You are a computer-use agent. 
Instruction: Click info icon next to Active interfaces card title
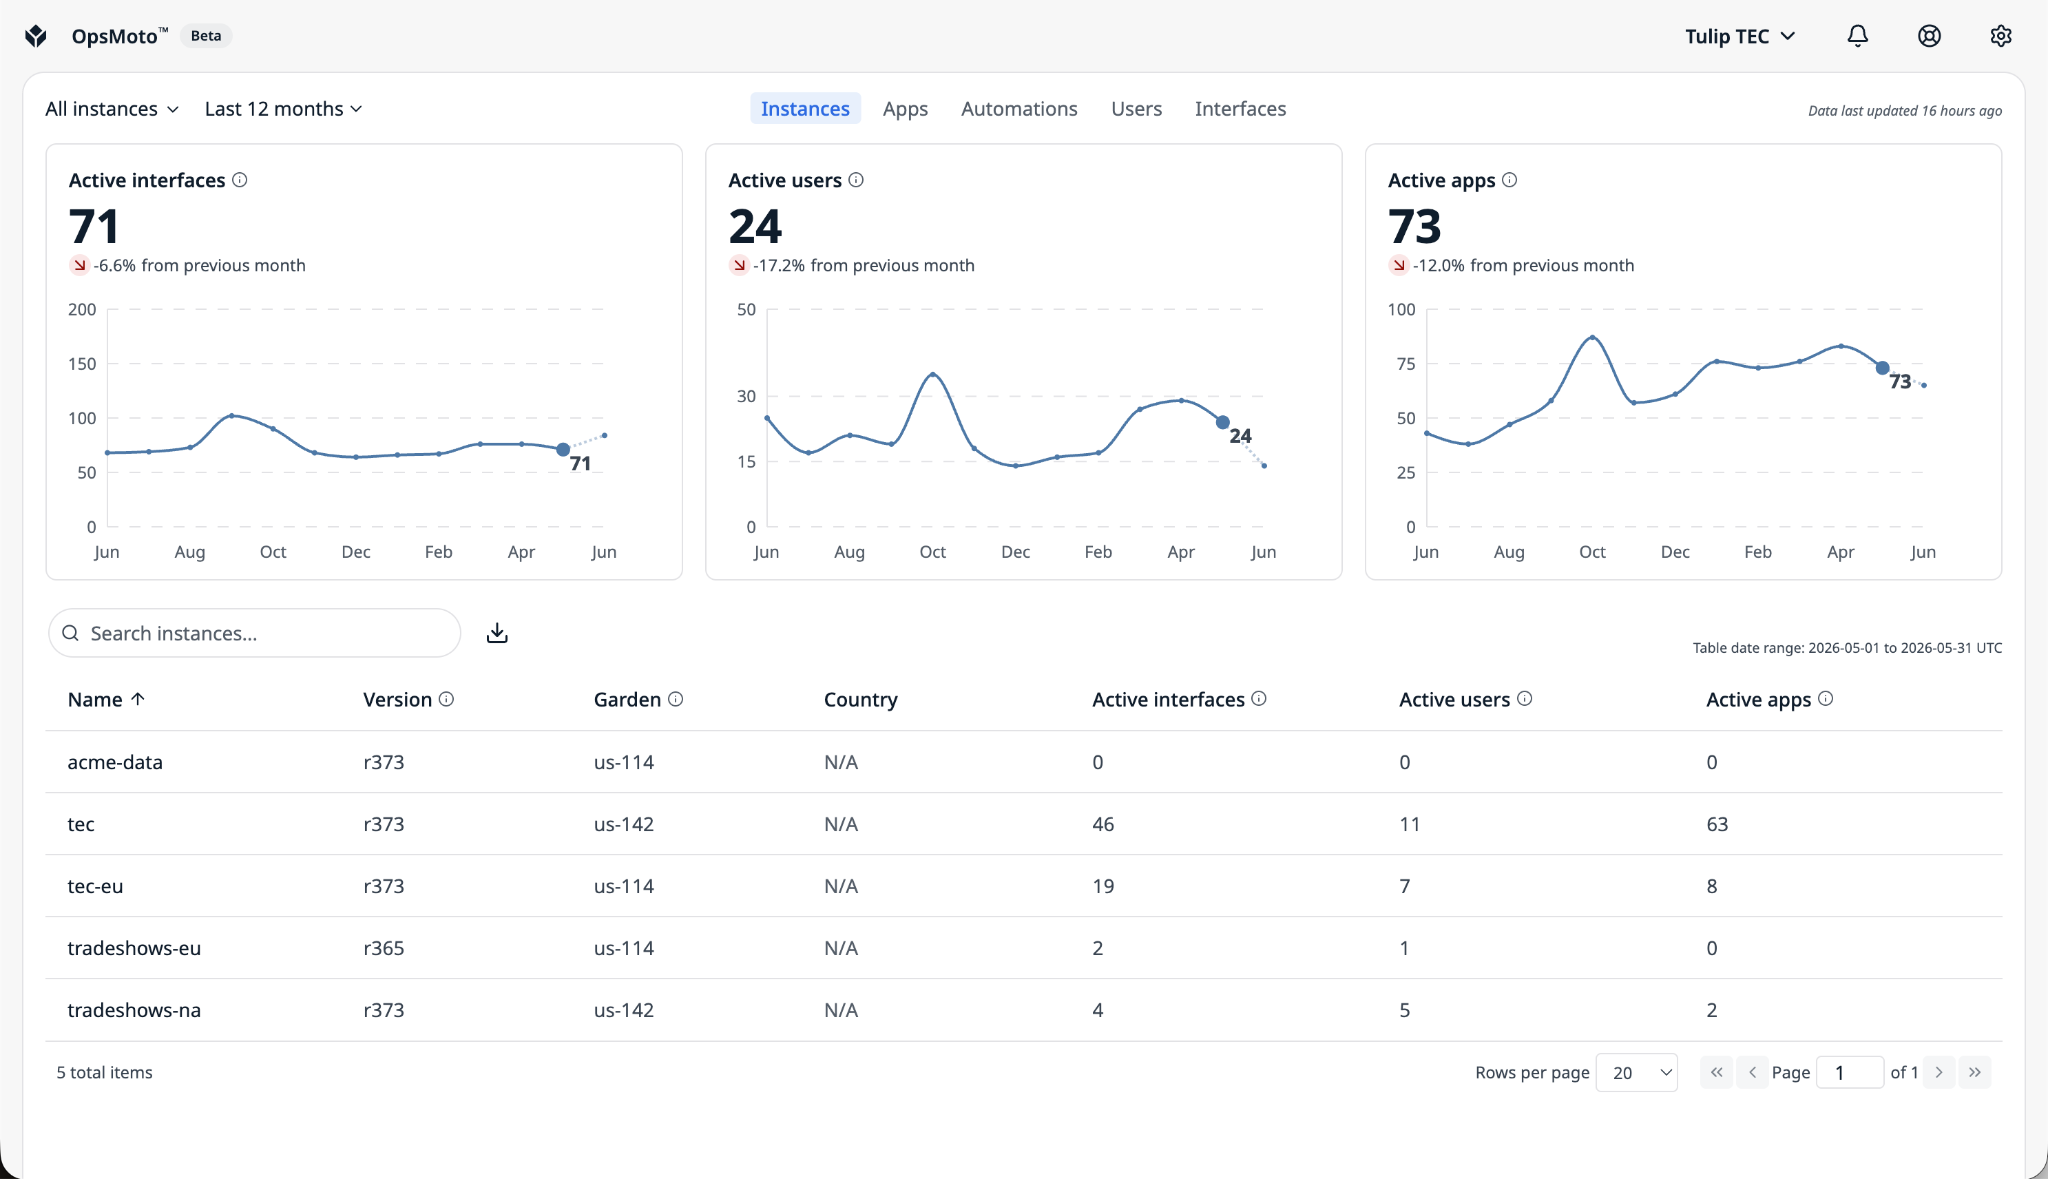(240, 180)
